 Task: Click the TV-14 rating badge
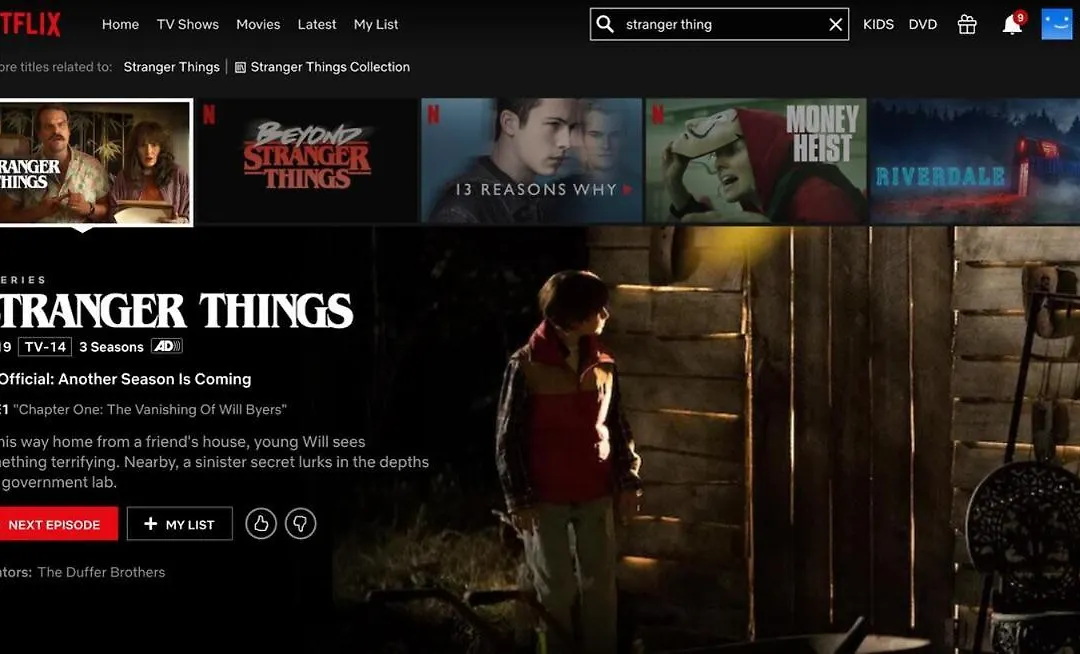tap(45, 346)
